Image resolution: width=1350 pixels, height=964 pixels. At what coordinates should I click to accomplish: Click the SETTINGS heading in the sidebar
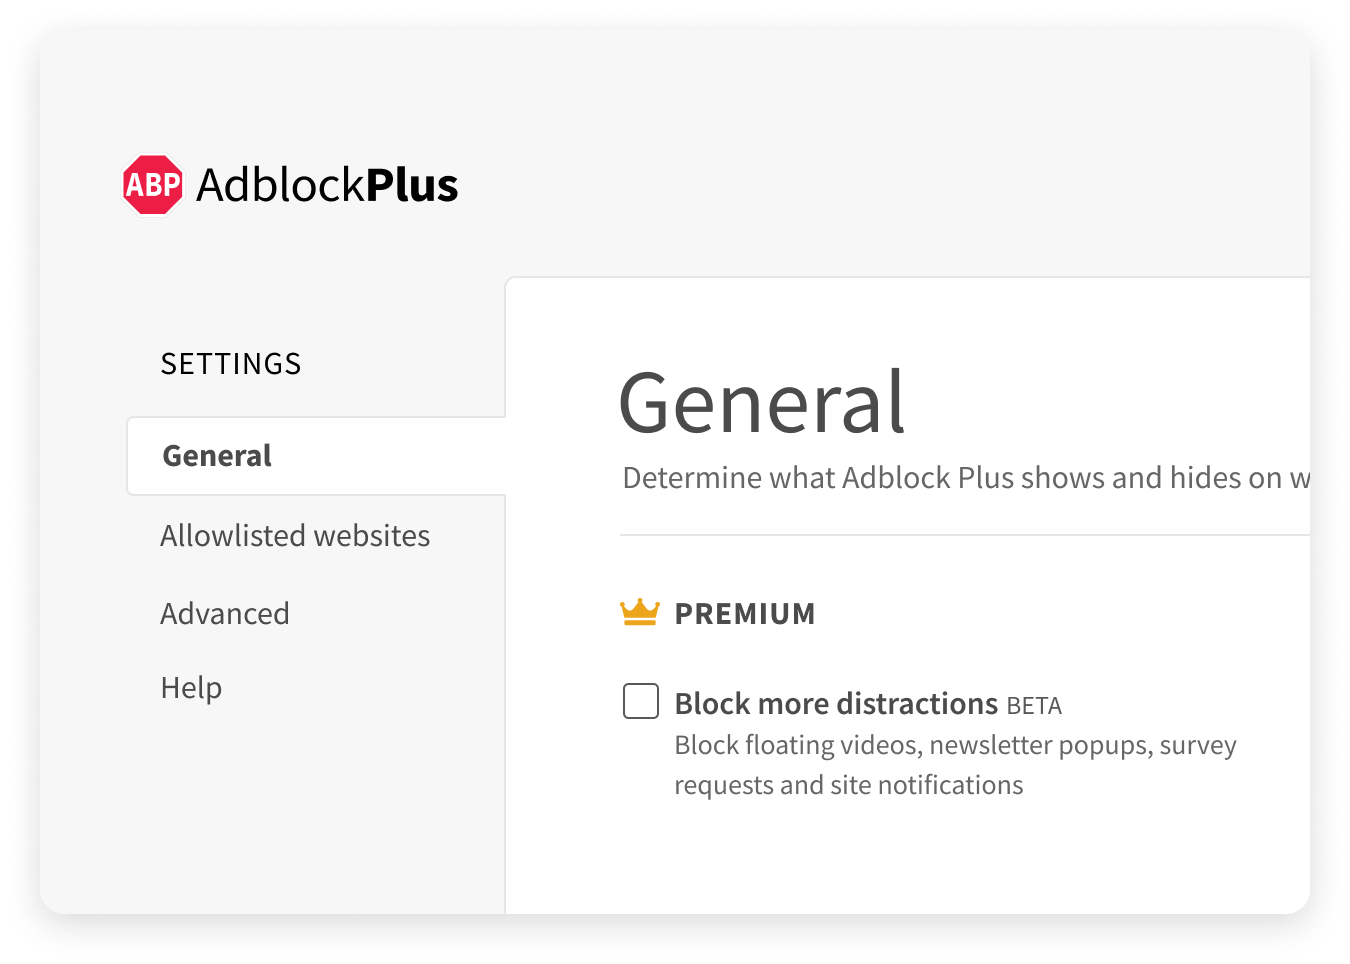click(x=230, y=363)
